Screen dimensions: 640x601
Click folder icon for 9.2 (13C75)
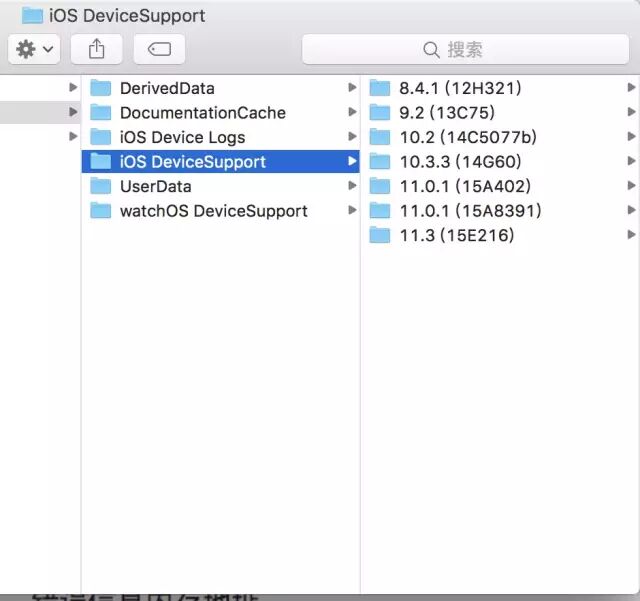[x=380, y=112]
